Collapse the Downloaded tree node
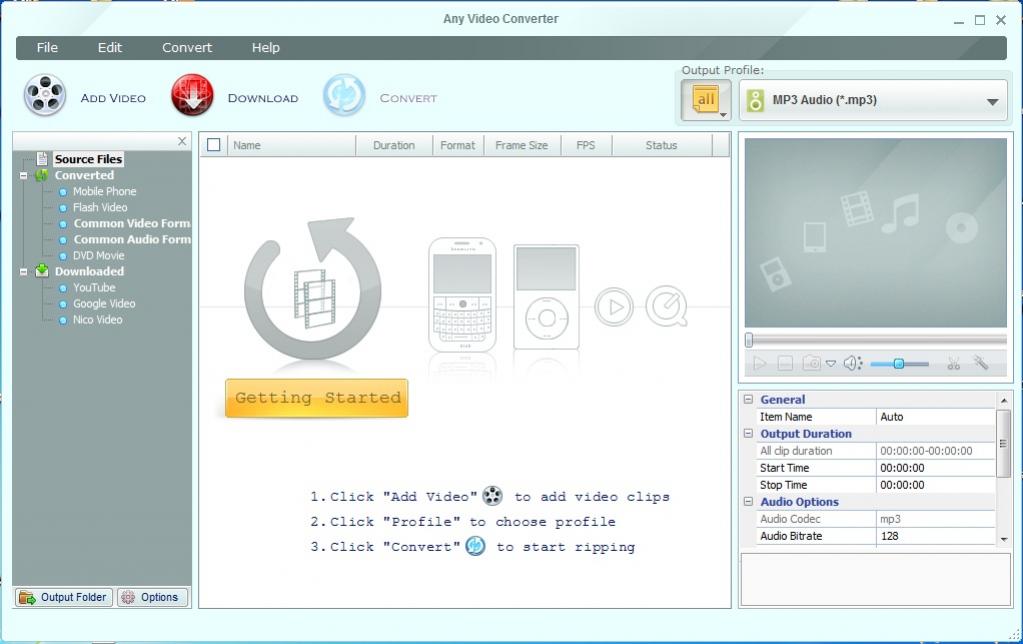1023x644 pixels. point(23,271)
